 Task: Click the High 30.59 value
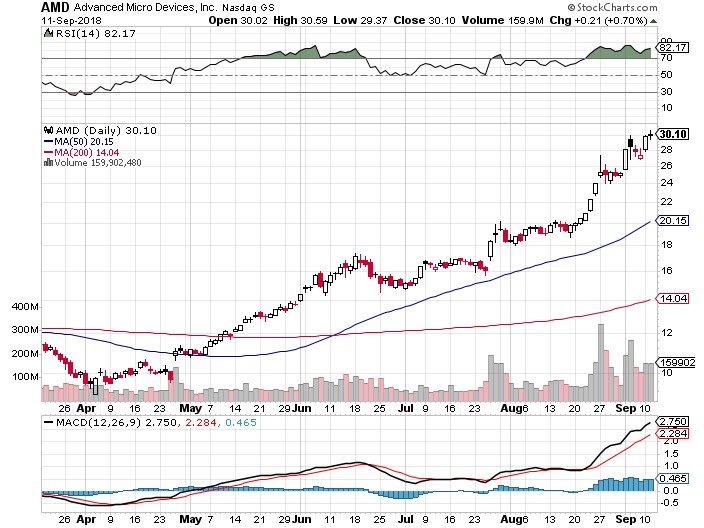point(300,20)
